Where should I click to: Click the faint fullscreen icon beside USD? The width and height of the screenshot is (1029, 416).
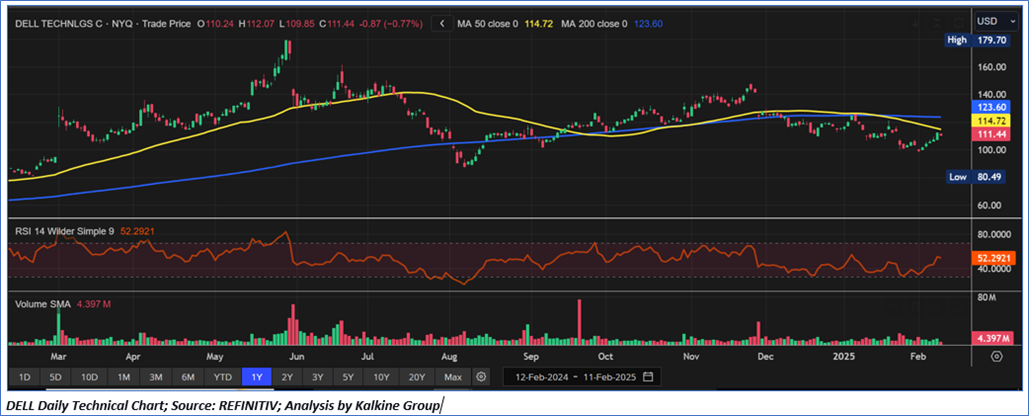[x=959, y=22]
